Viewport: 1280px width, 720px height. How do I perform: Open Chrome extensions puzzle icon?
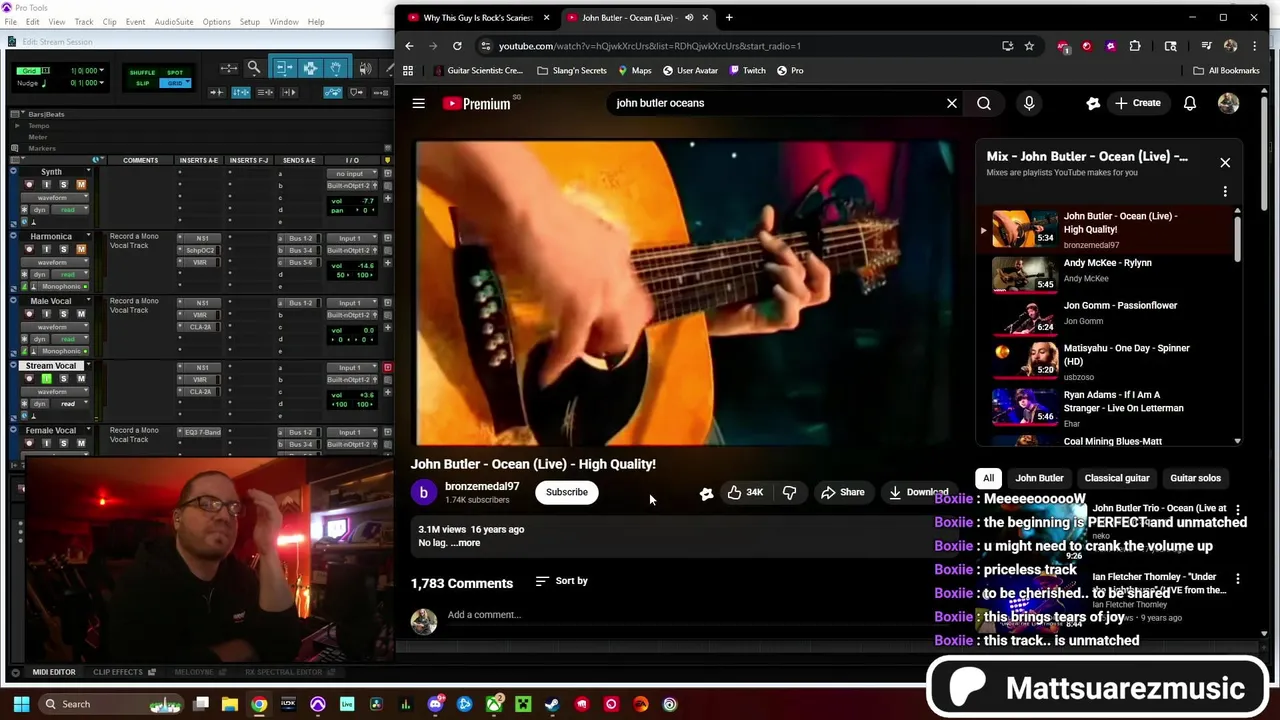1135,46
